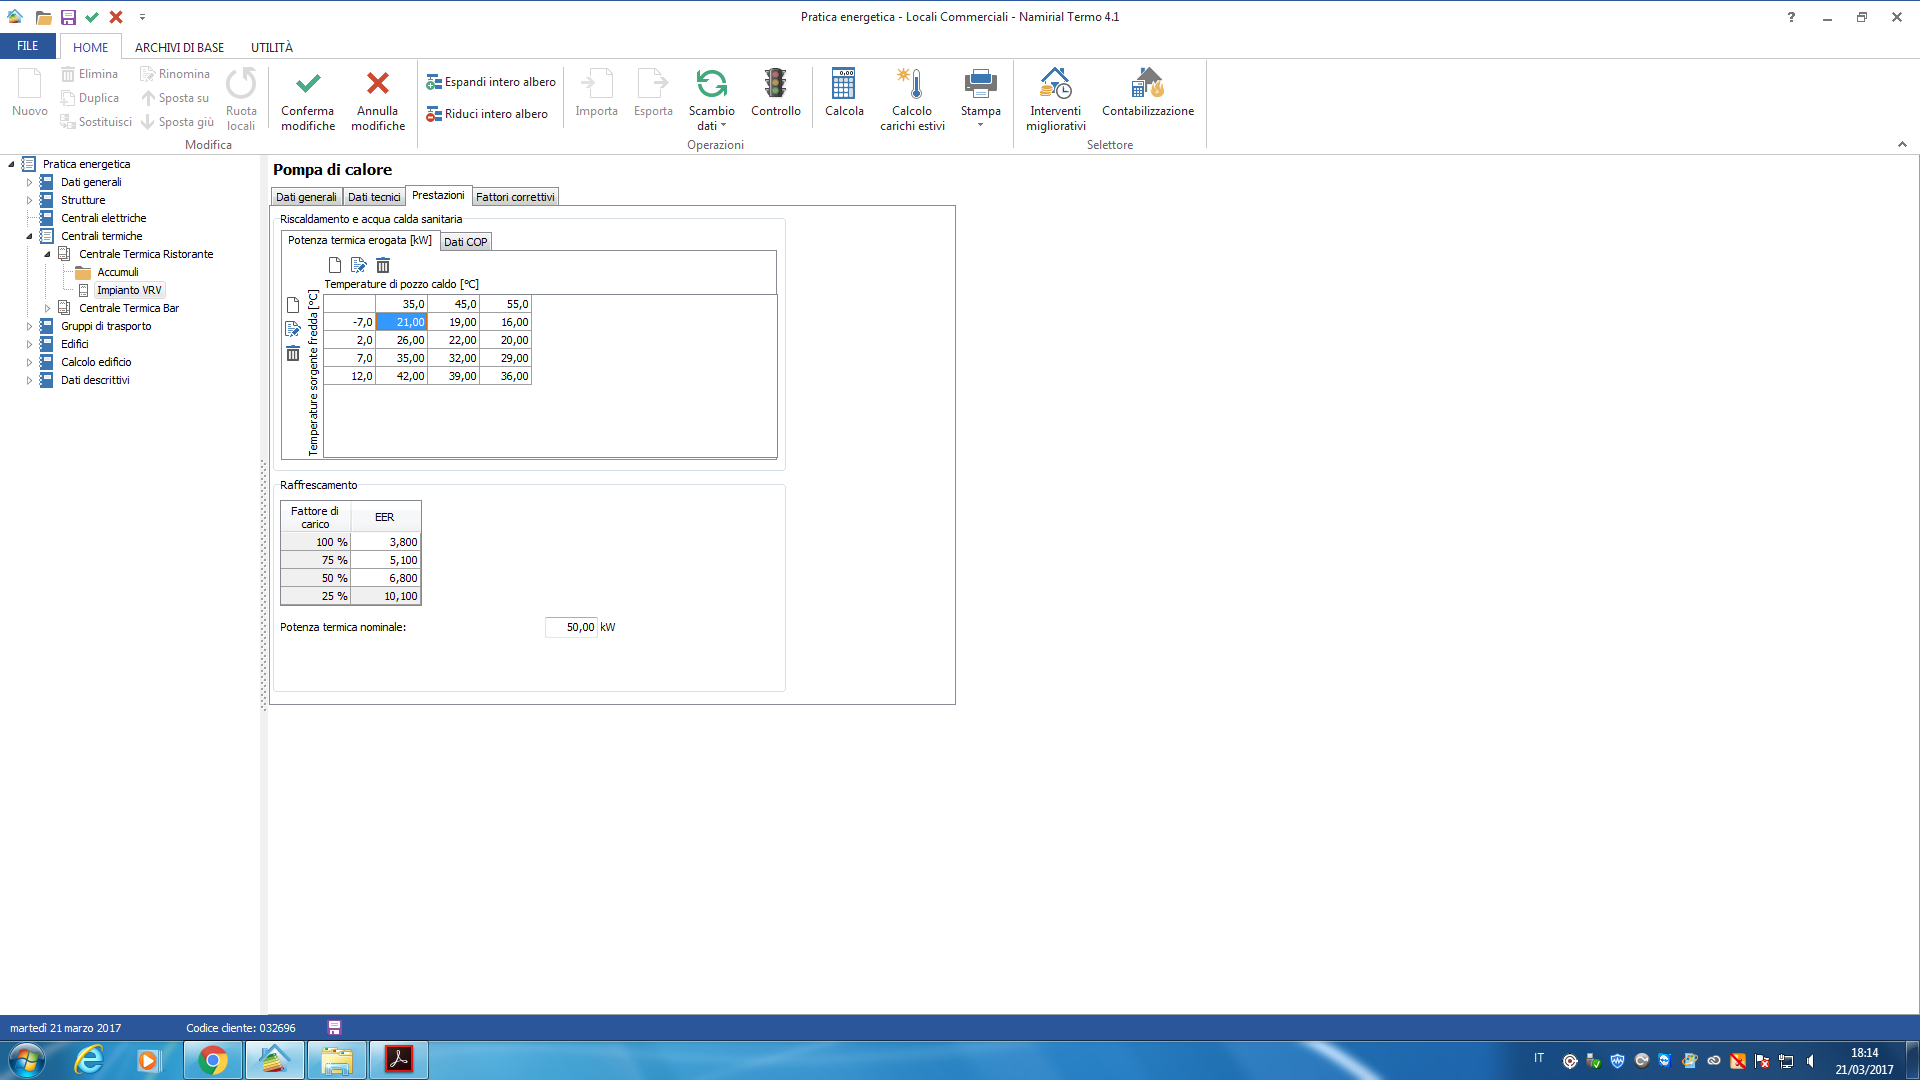Open the Controllo traffic light tool
The image size is (1920, 1080).
coord(775,84)
